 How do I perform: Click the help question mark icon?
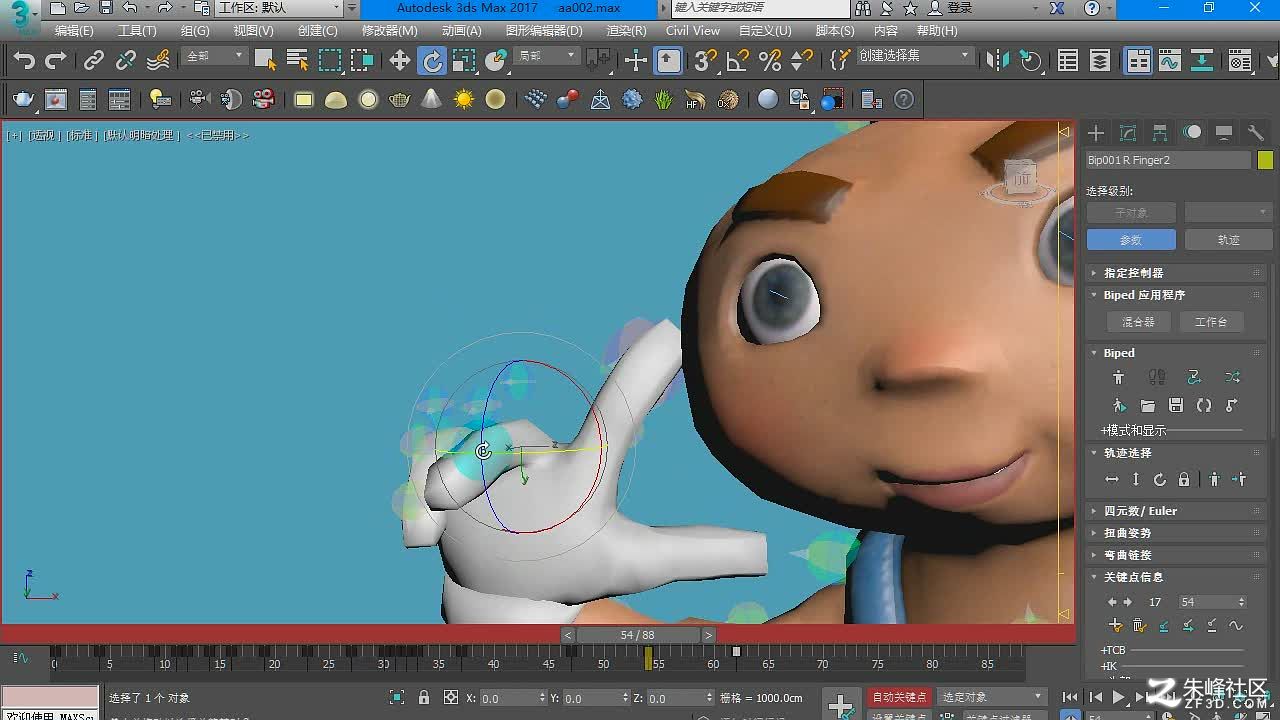[904, 100]
